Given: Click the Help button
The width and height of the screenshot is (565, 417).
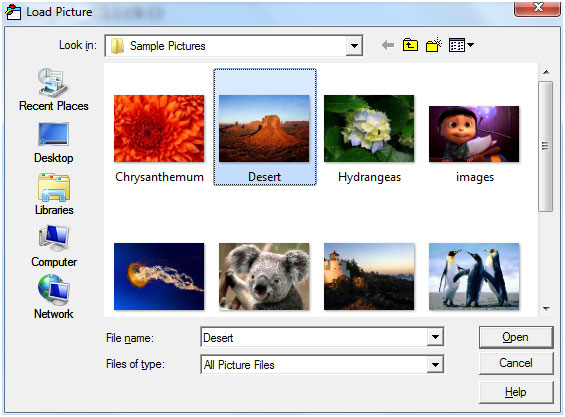Looking at the screenshot, I should [x=516, y=392].
